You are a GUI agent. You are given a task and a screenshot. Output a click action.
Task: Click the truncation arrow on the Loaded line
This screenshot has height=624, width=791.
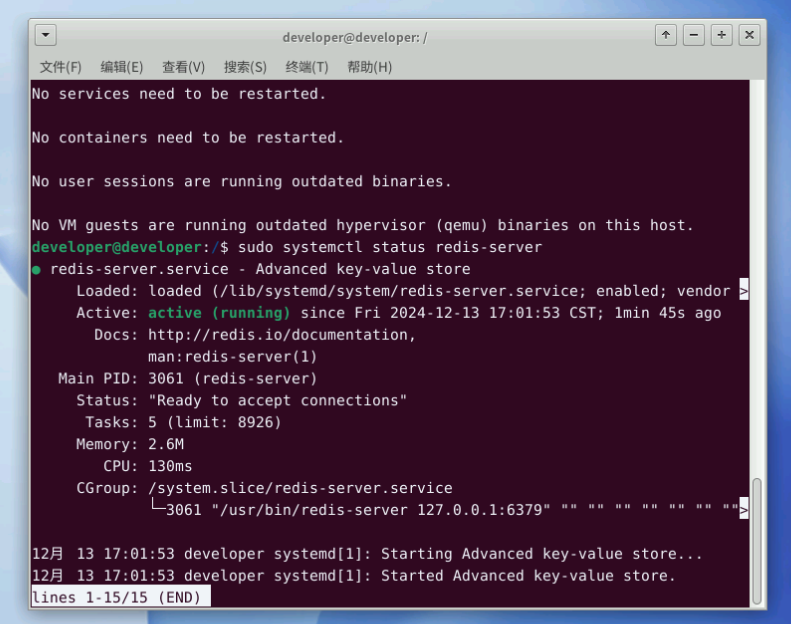point(743,291)
